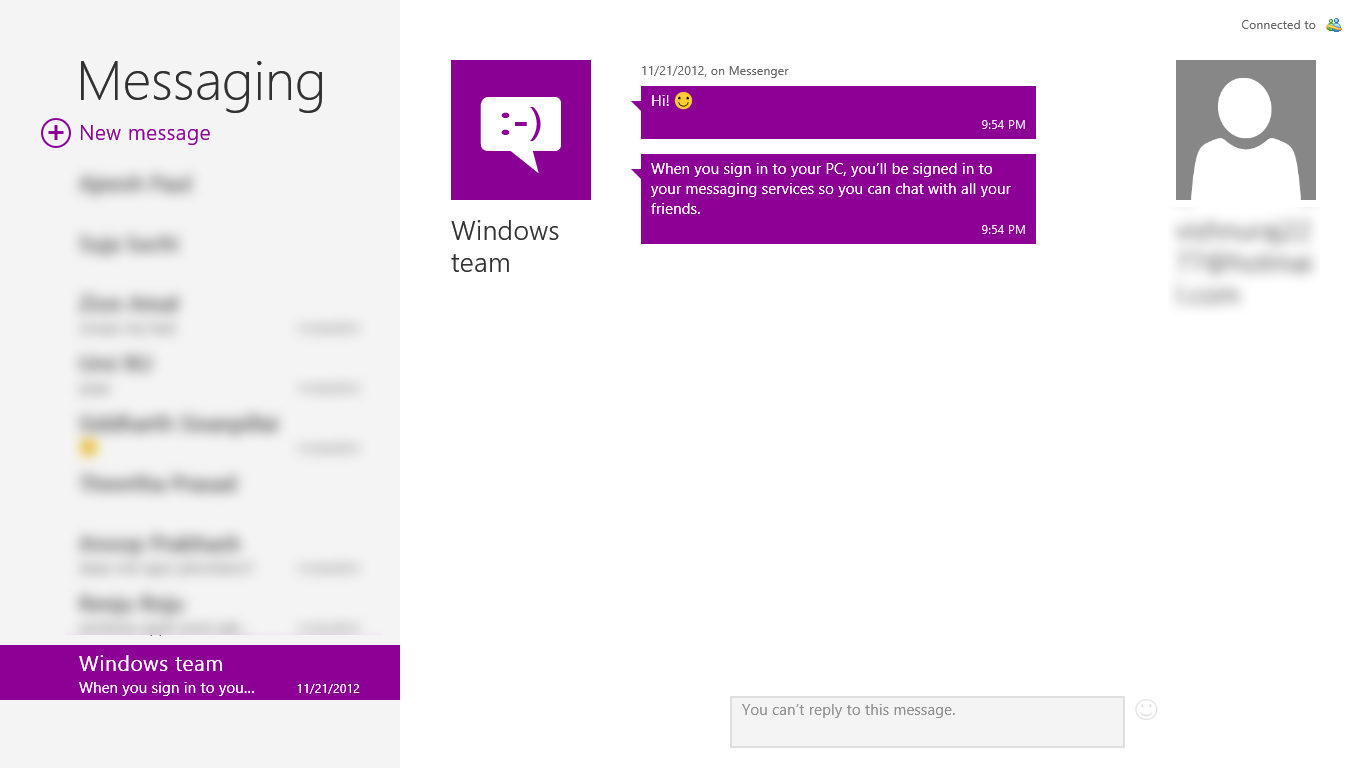This screenshot has height=768, width=1366.
Task: Click the gray user profile picture
Action: (1246, 130)
